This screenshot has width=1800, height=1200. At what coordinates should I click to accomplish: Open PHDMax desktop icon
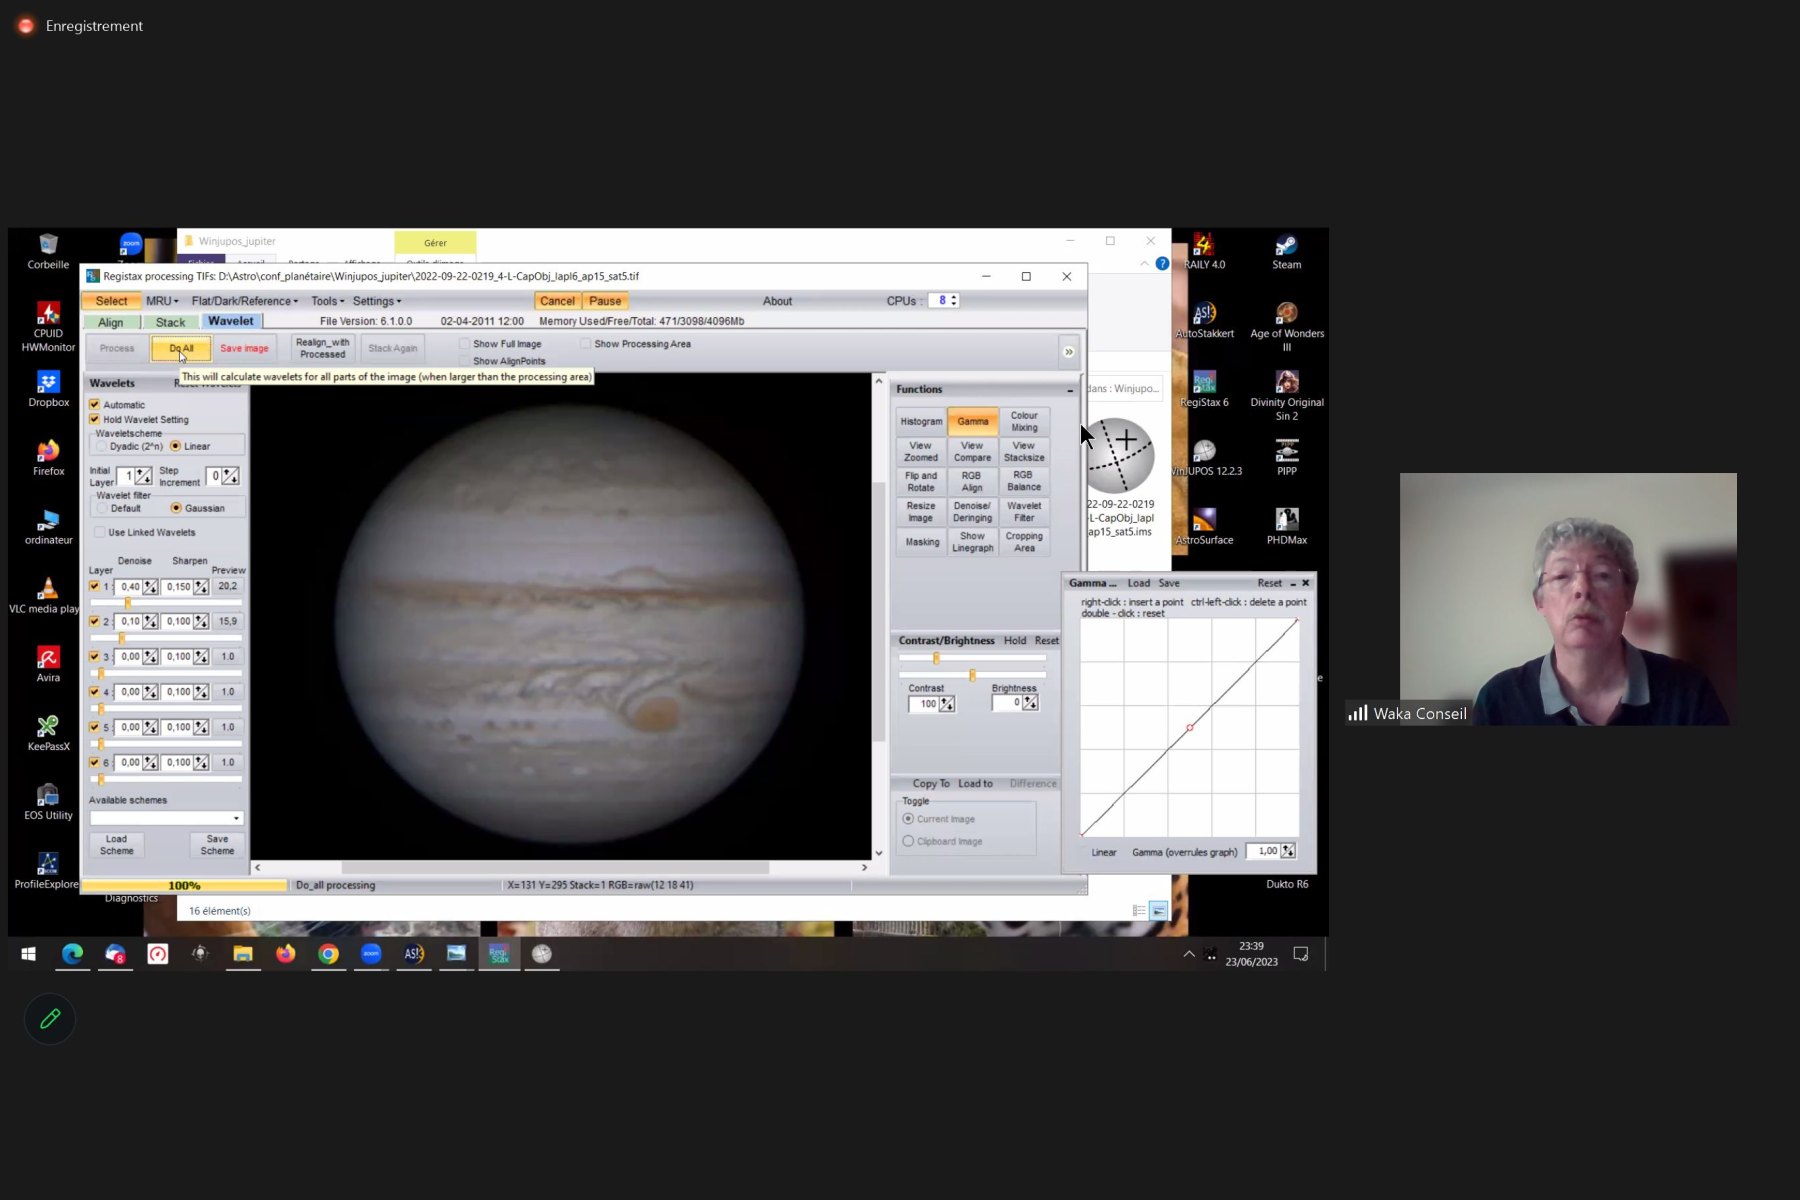[1286, 526]
